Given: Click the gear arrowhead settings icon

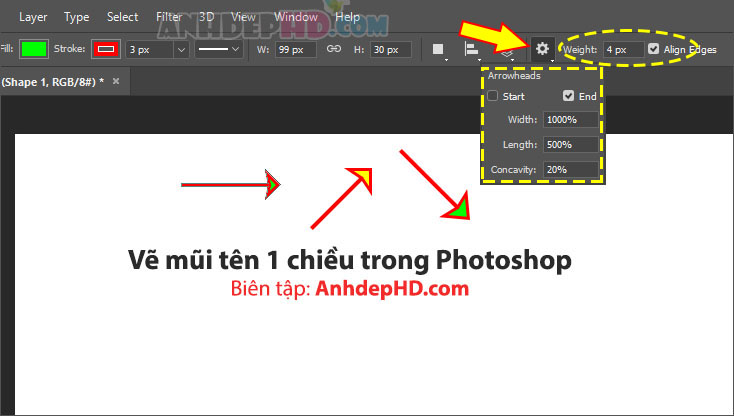Looking at the screenshot, I should 543,49.
